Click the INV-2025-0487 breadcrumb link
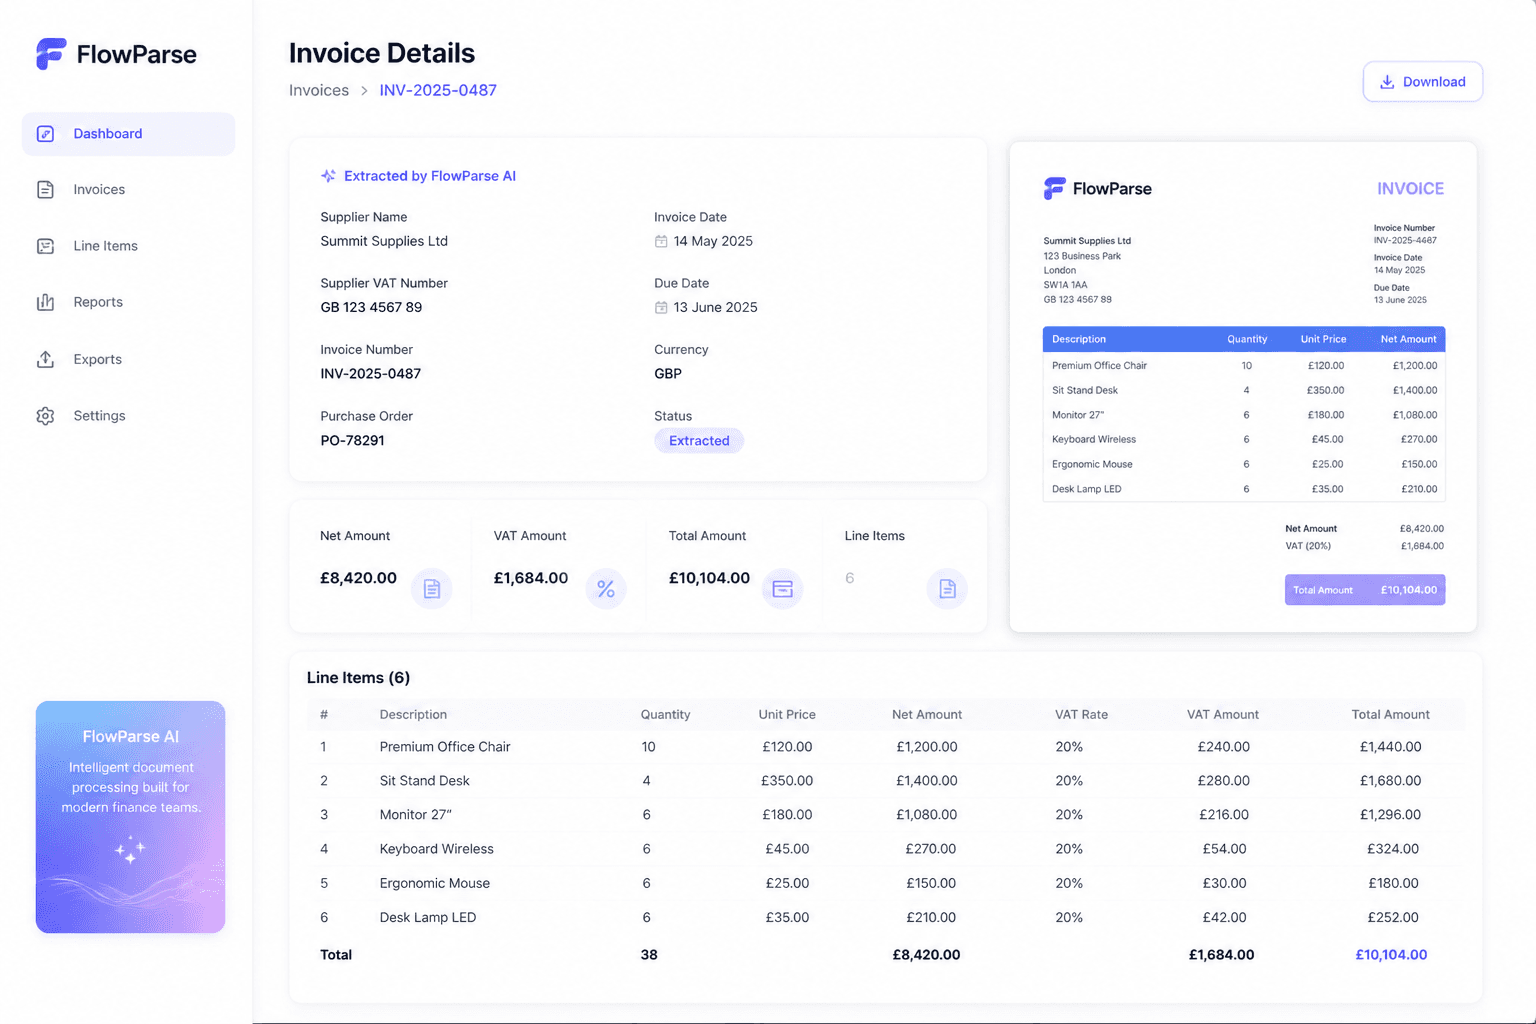The height and width of the screenshot is (1024, 1536). [x=438, y=90]
